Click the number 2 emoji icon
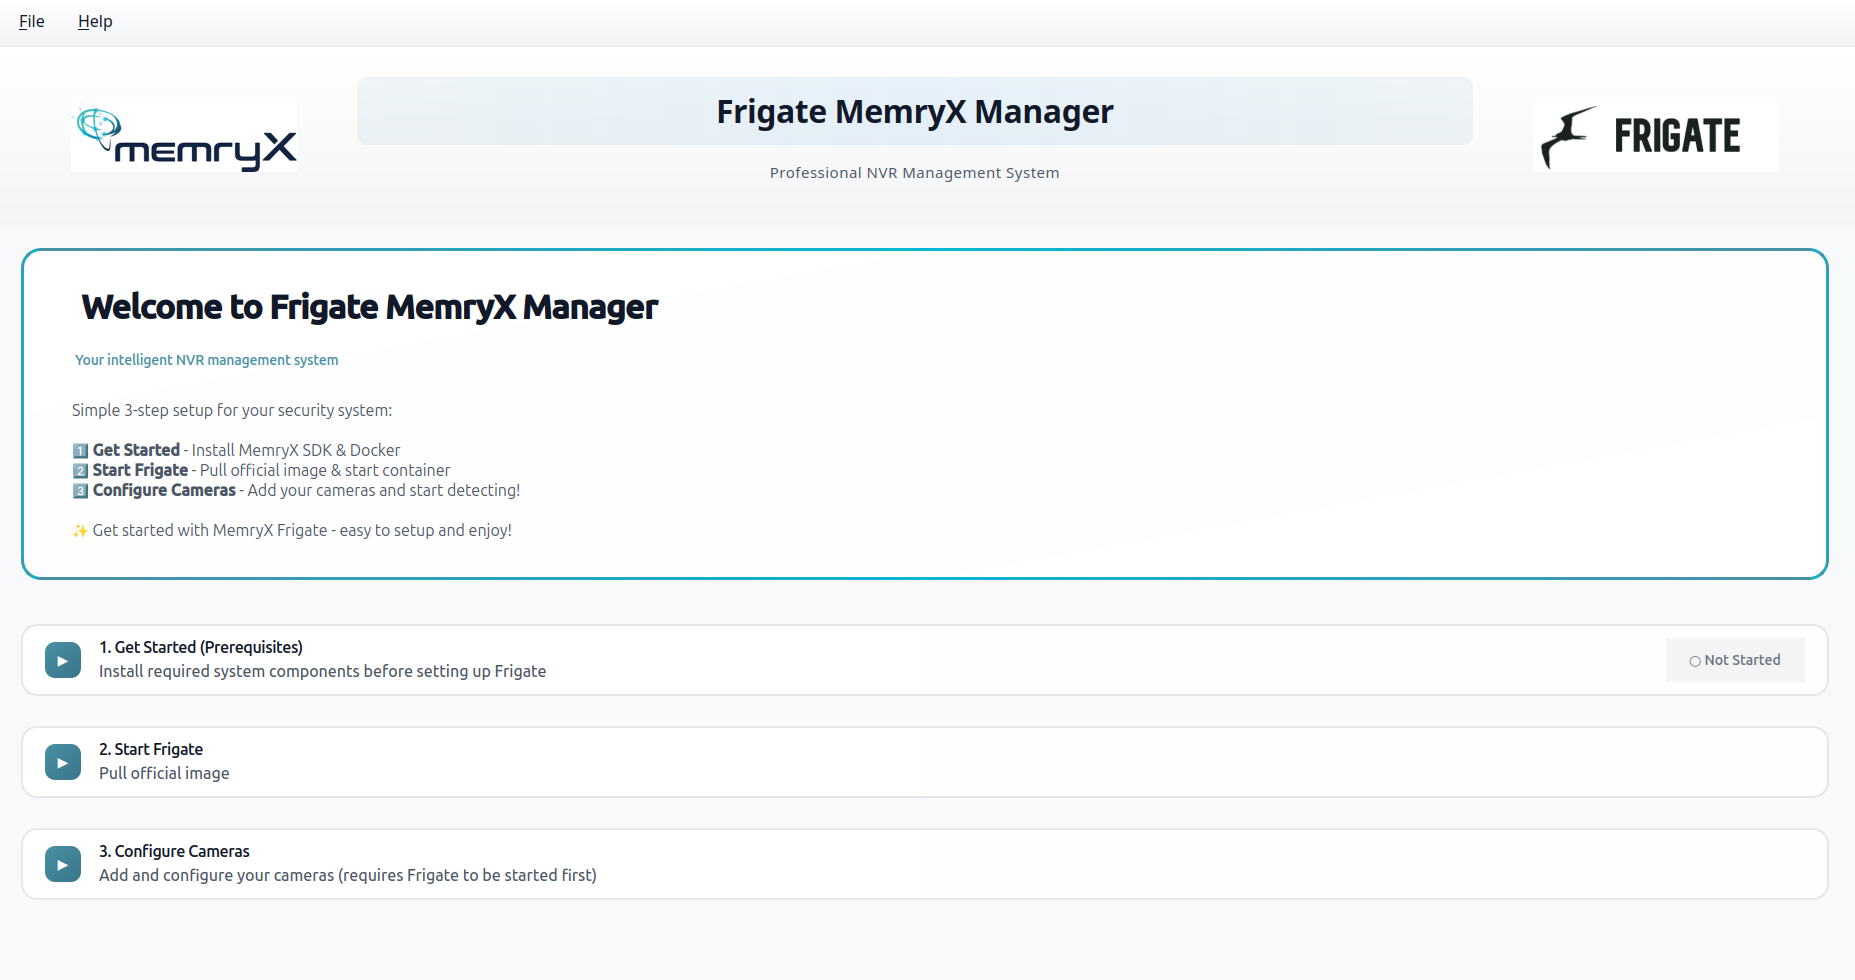This screenshot has width=1855, height=980. click(x=80, y=471)
